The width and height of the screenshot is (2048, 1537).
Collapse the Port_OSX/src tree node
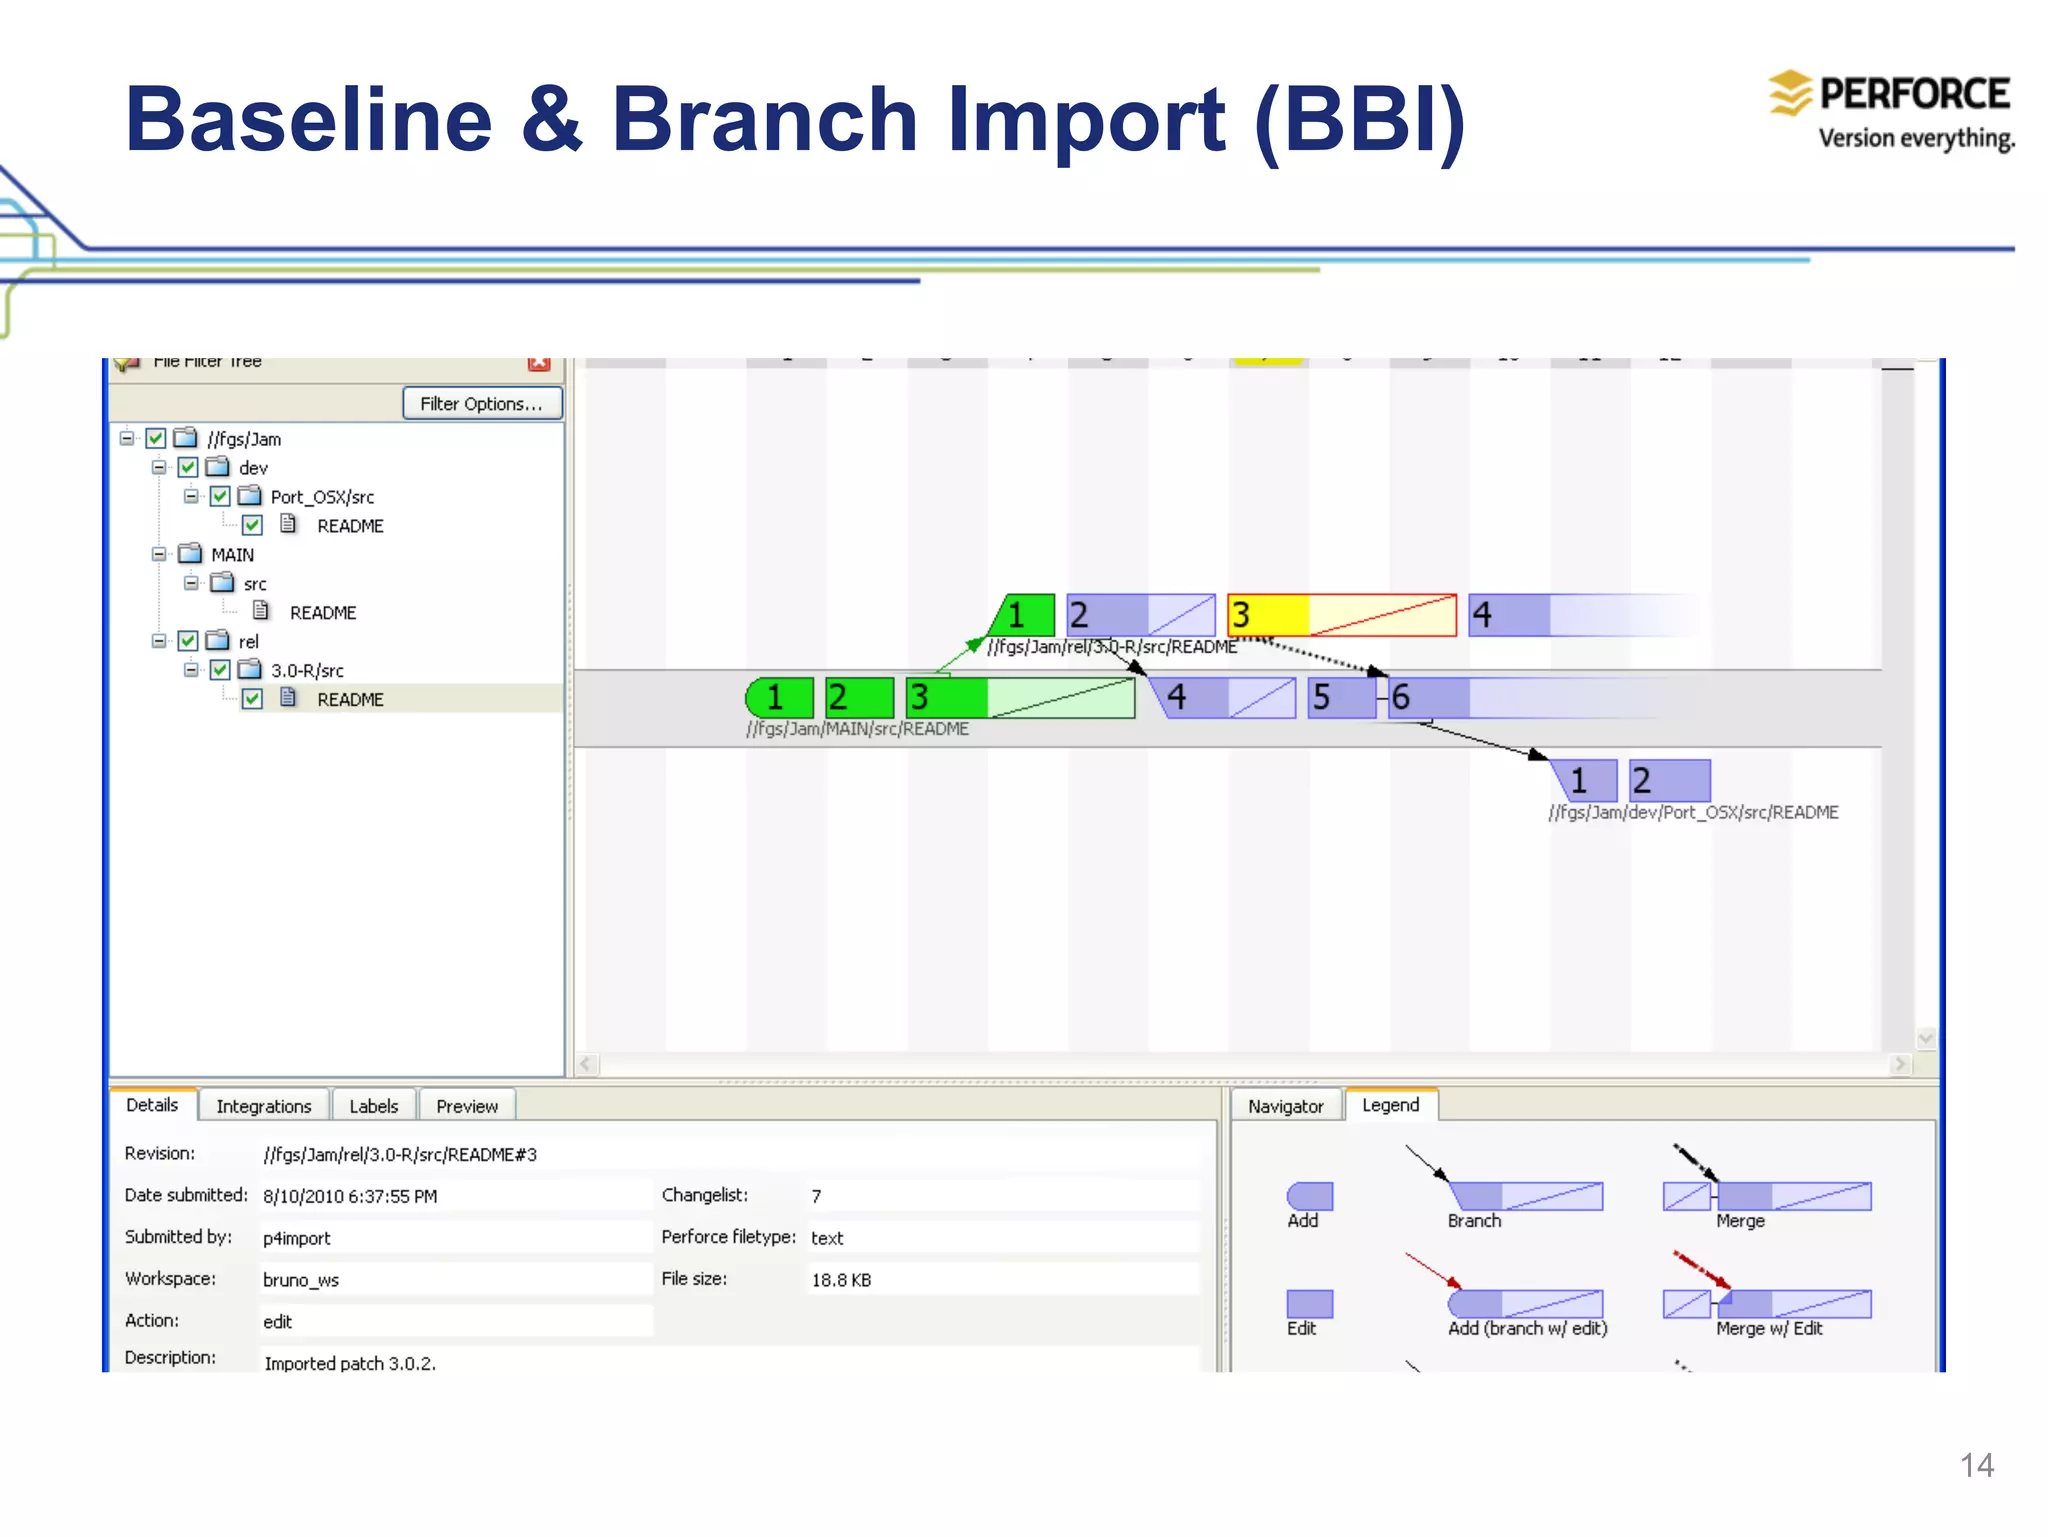click(x=191, y=496)
